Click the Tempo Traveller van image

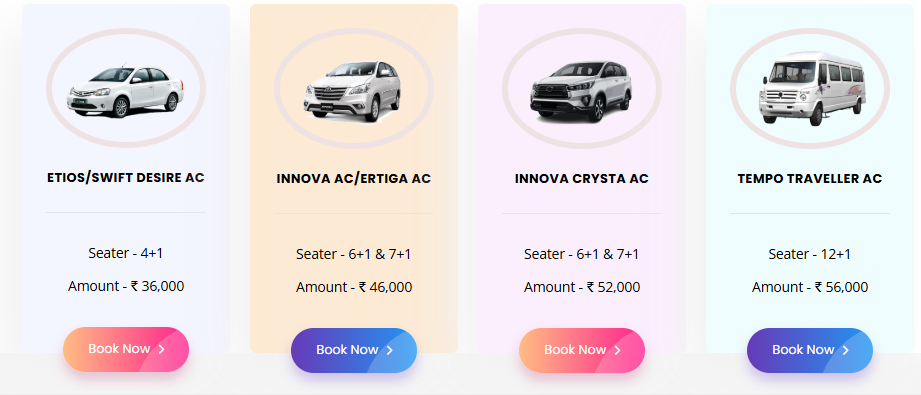tap(811, 88)
